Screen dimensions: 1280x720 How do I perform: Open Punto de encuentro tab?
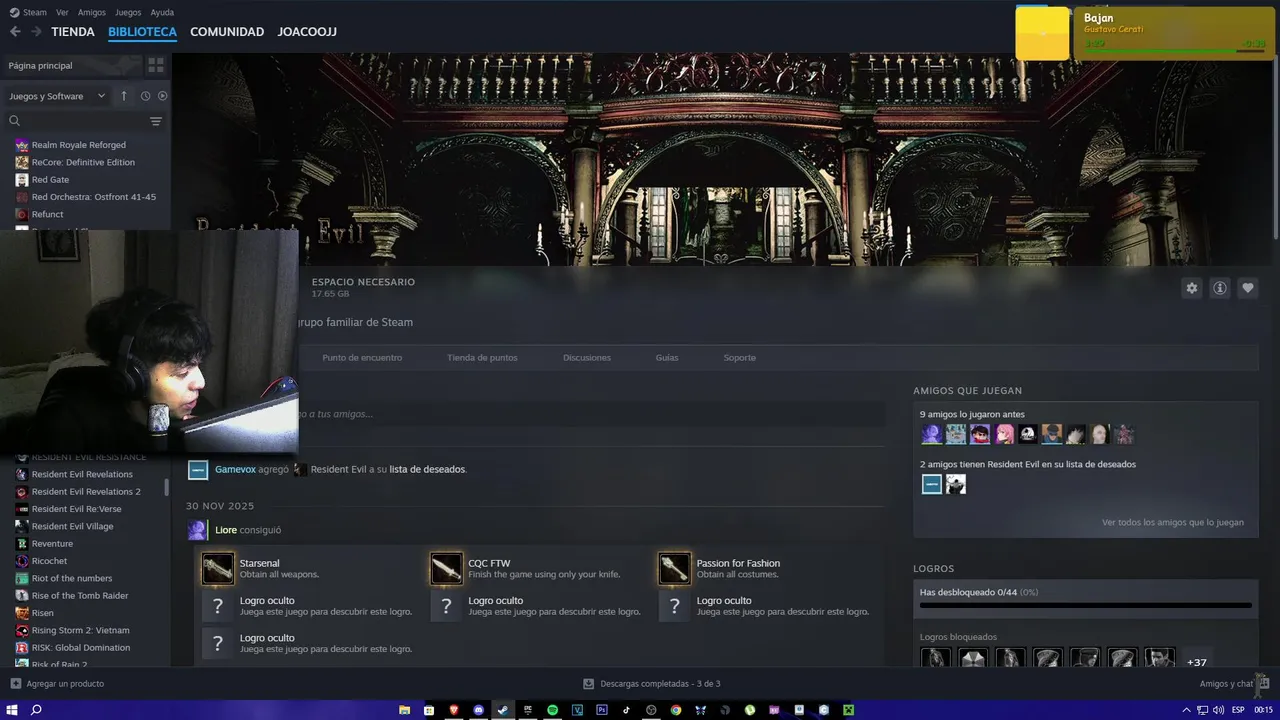click(362, 358)
